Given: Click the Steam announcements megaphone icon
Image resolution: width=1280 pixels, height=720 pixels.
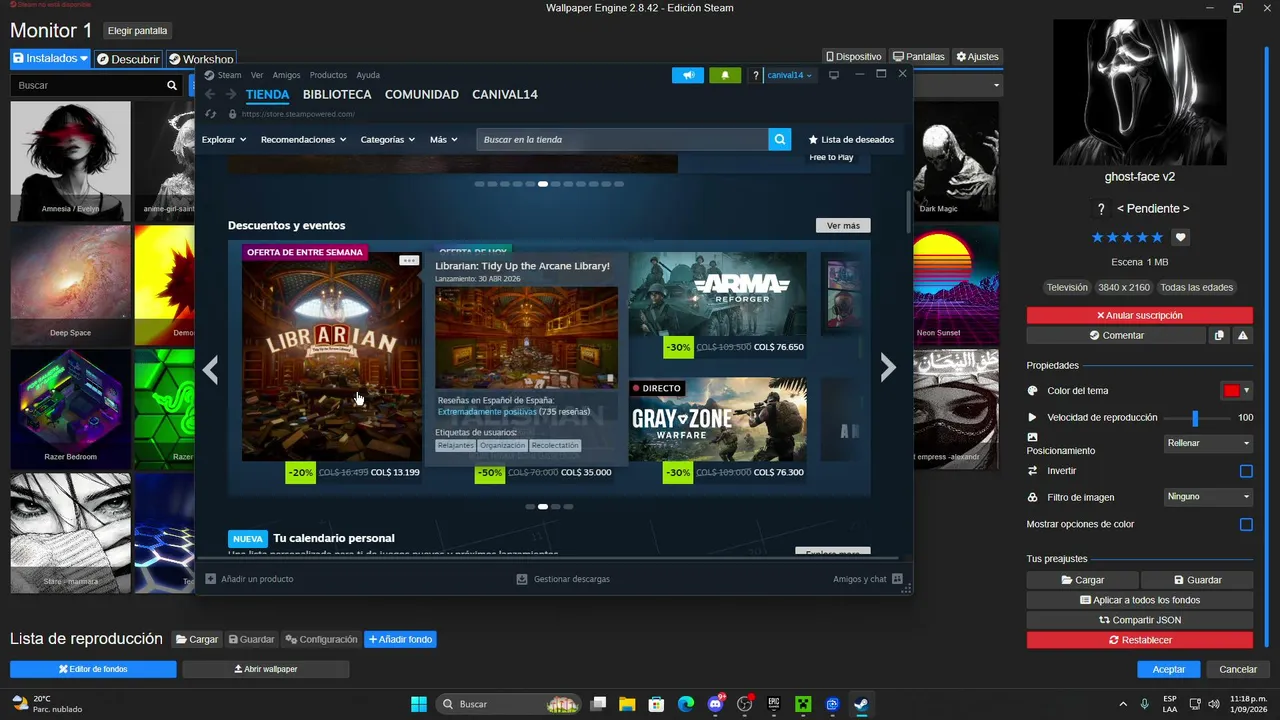Looking at the screenshot, I should pyautogui.click(x=688, y=75).
